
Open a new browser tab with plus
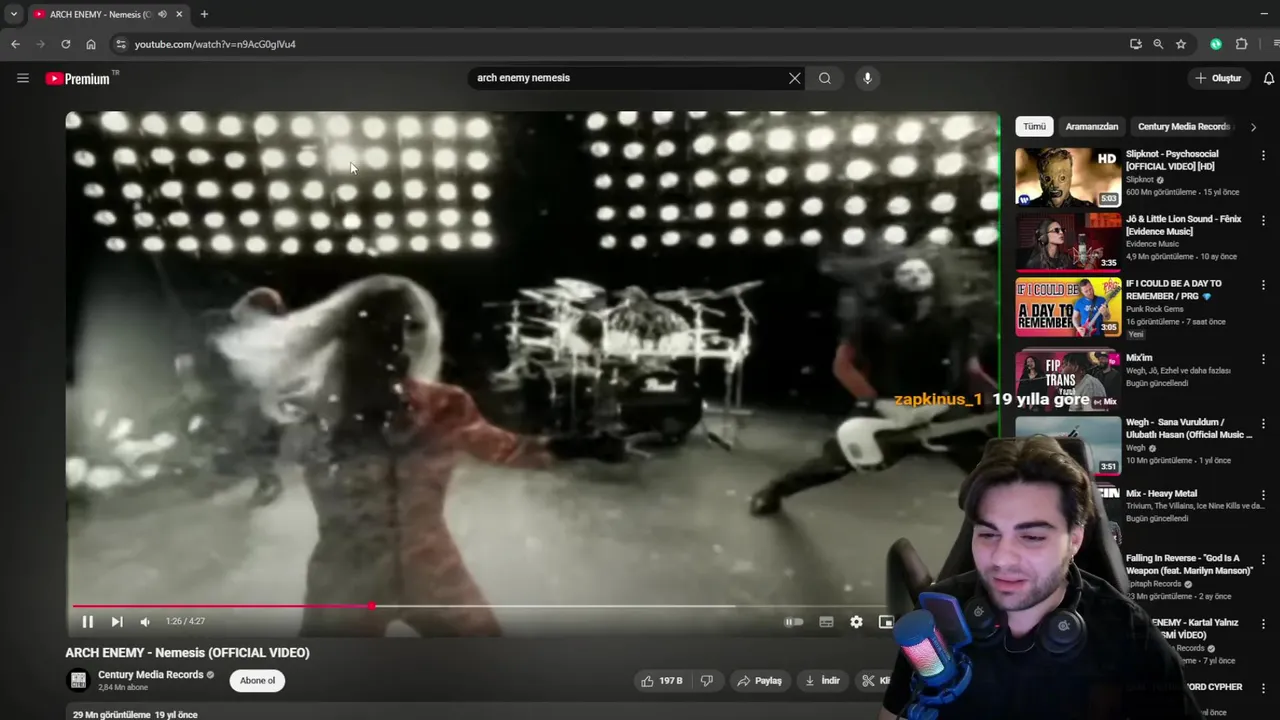pyautogui.click(x=204, y=14)
